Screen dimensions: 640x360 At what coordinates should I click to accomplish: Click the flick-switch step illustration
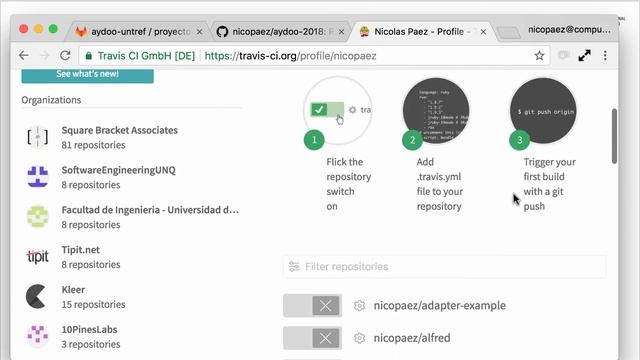[338, 111]
